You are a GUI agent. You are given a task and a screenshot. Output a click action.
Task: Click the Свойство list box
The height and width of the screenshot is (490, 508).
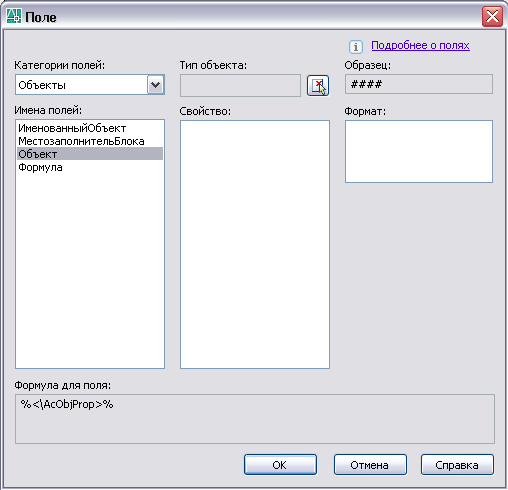(255, 244)
